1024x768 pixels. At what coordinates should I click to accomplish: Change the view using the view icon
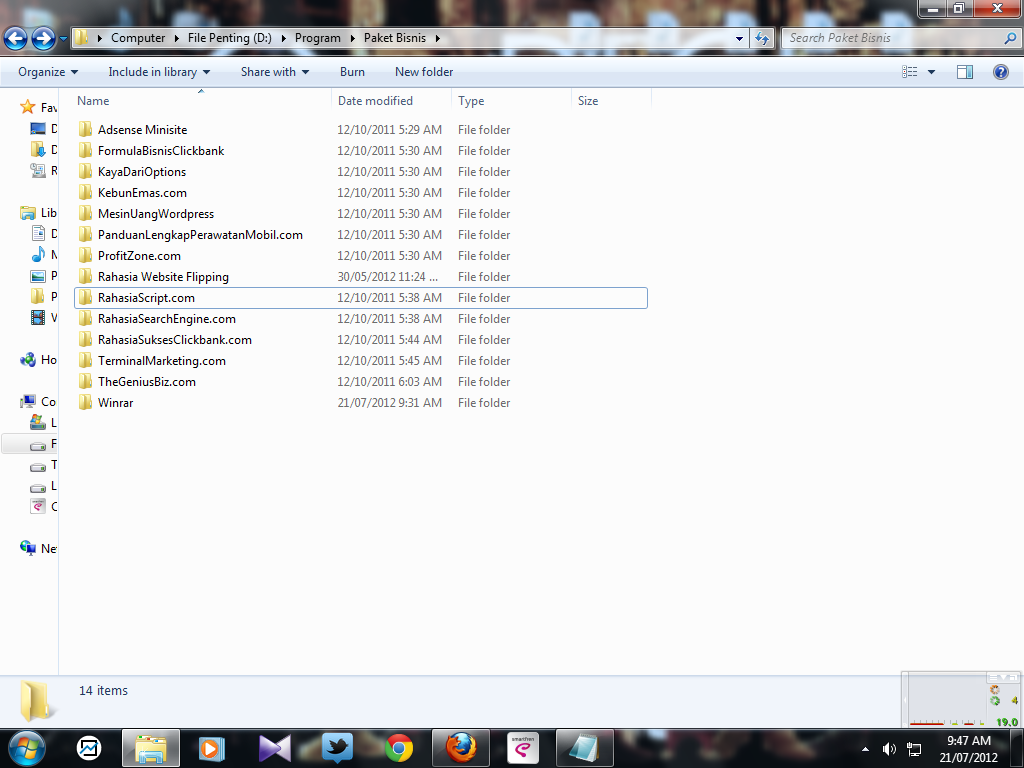910,72
